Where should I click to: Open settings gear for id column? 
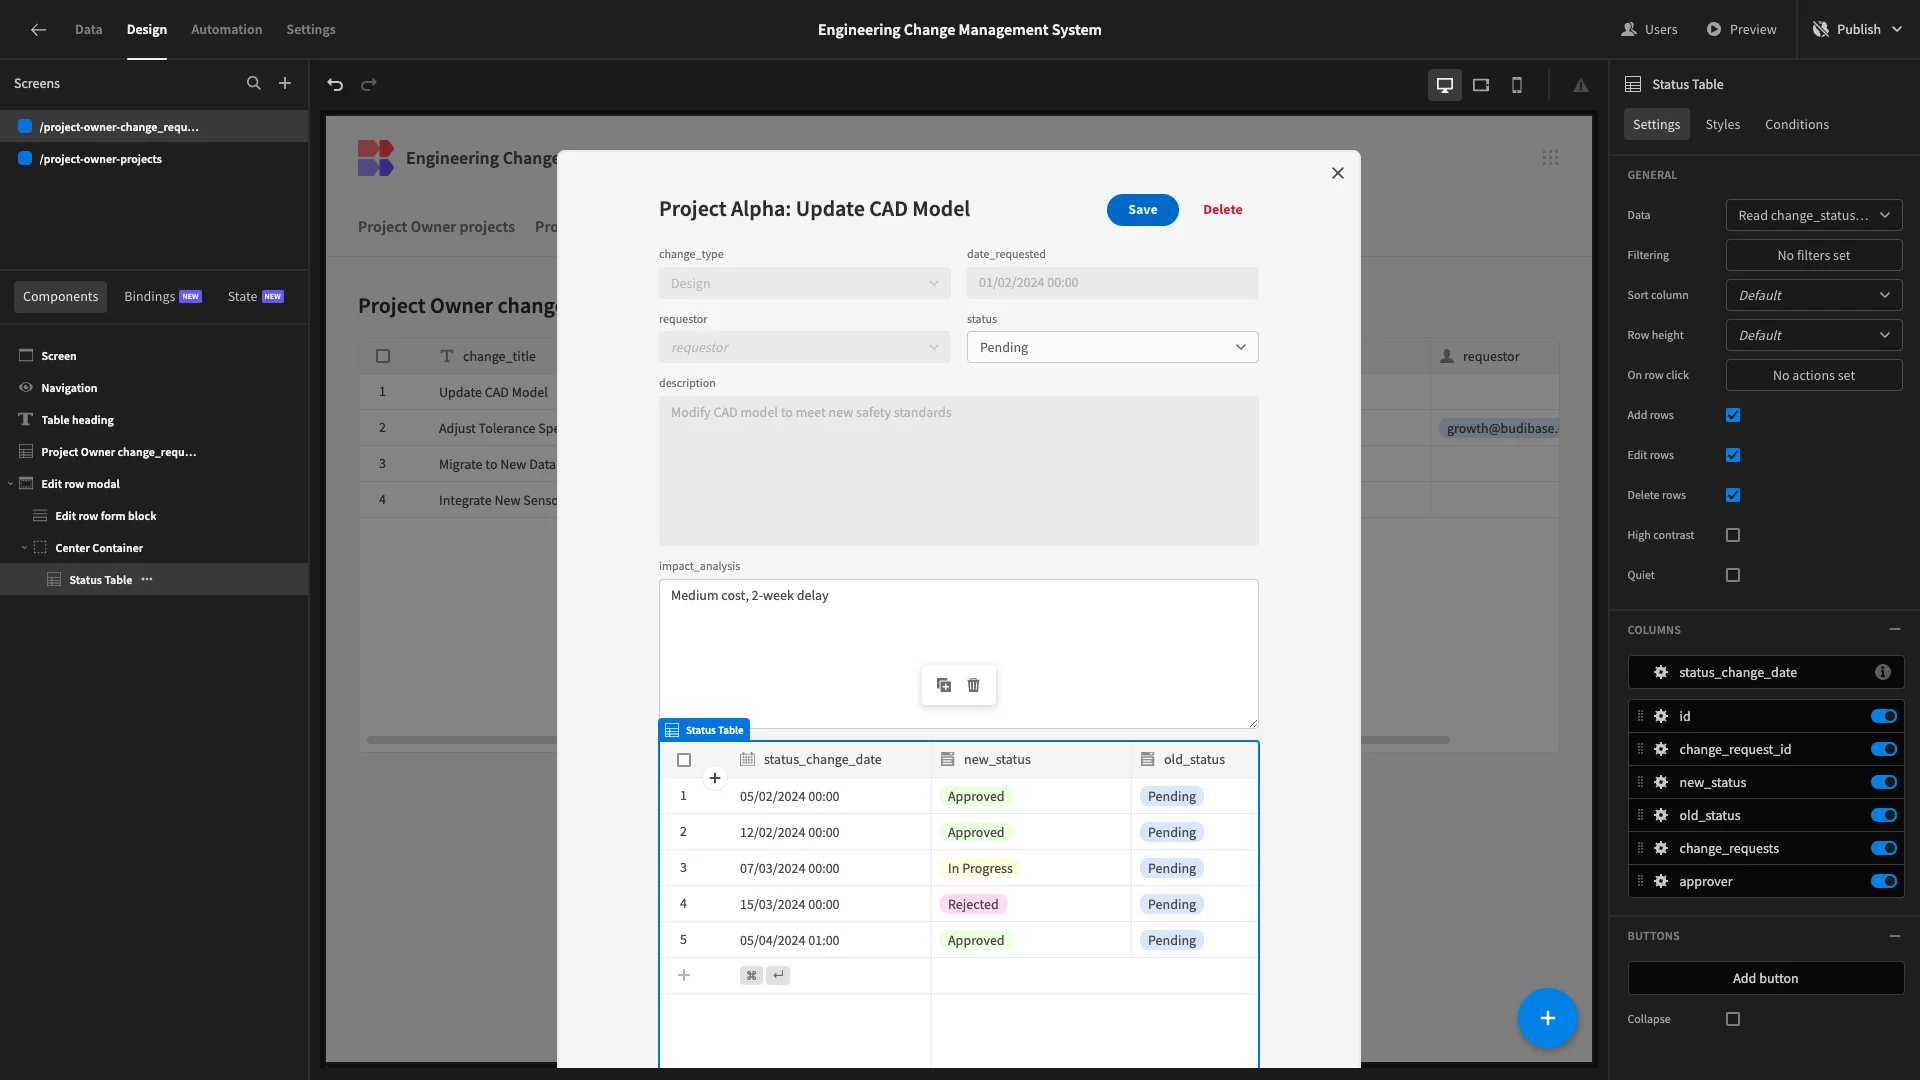pyautogui.click(x=1661, y=717)
